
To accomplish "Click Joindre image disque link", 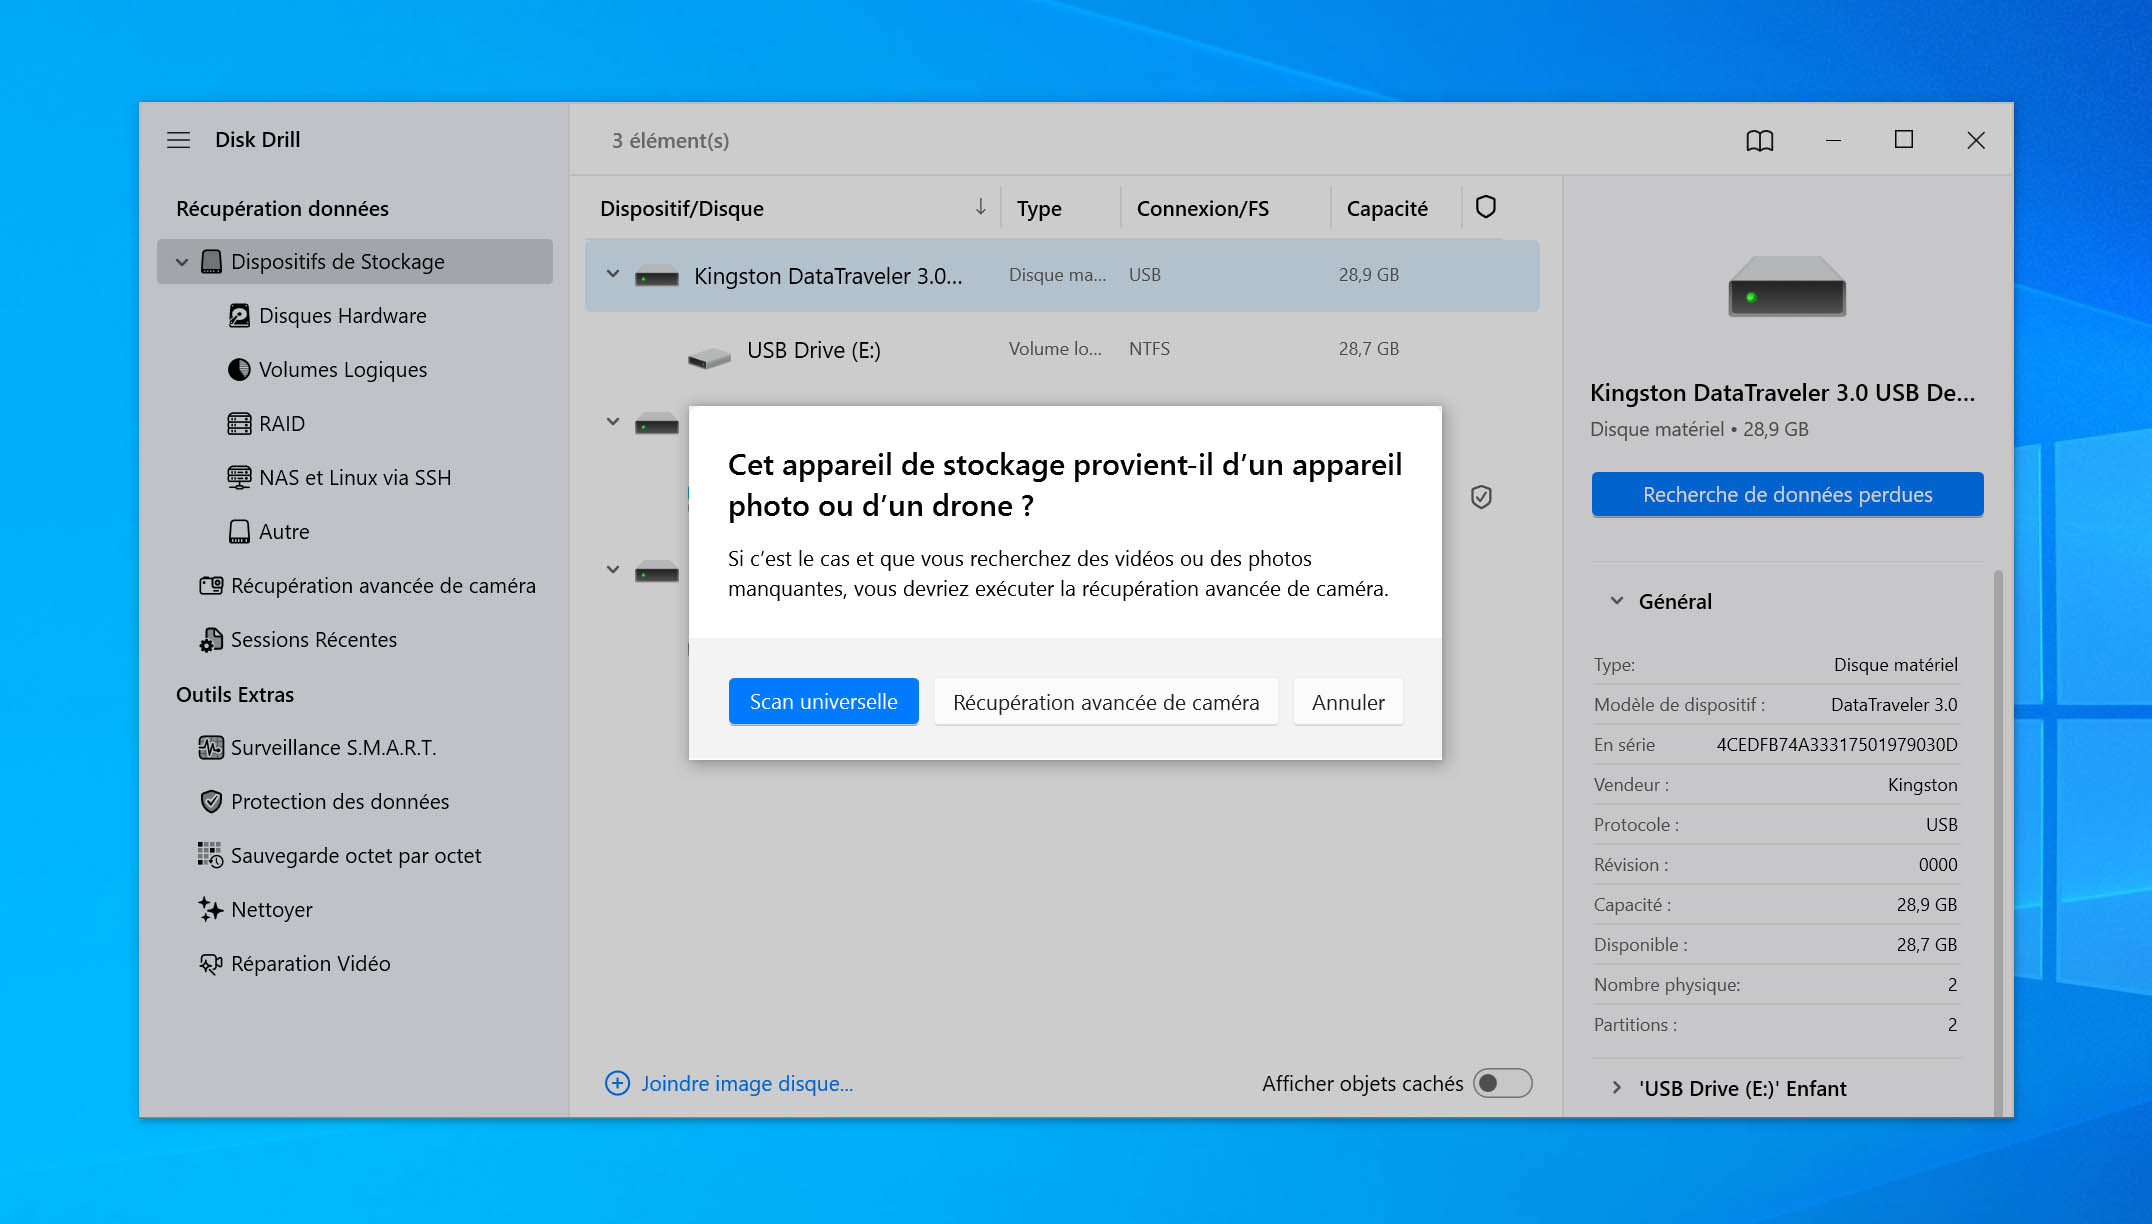I will [747, 1083].
